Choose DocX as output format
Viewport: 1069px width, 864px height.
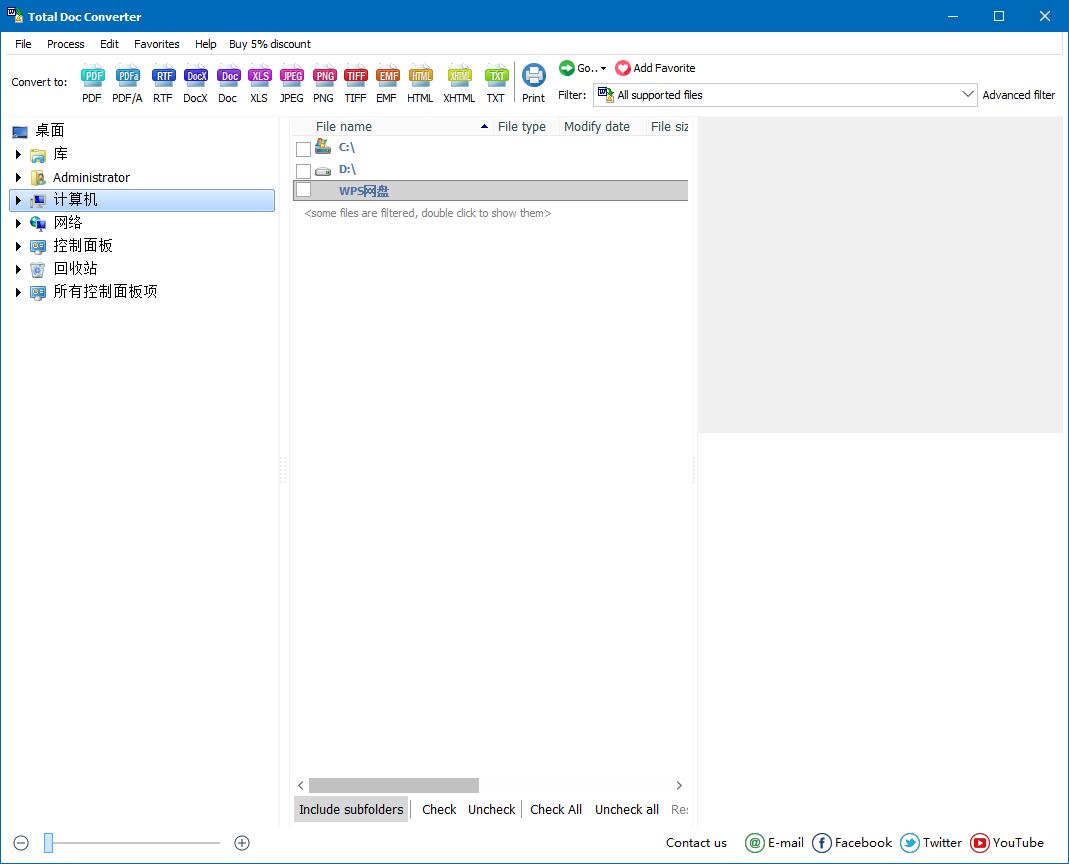pos(196,83)
